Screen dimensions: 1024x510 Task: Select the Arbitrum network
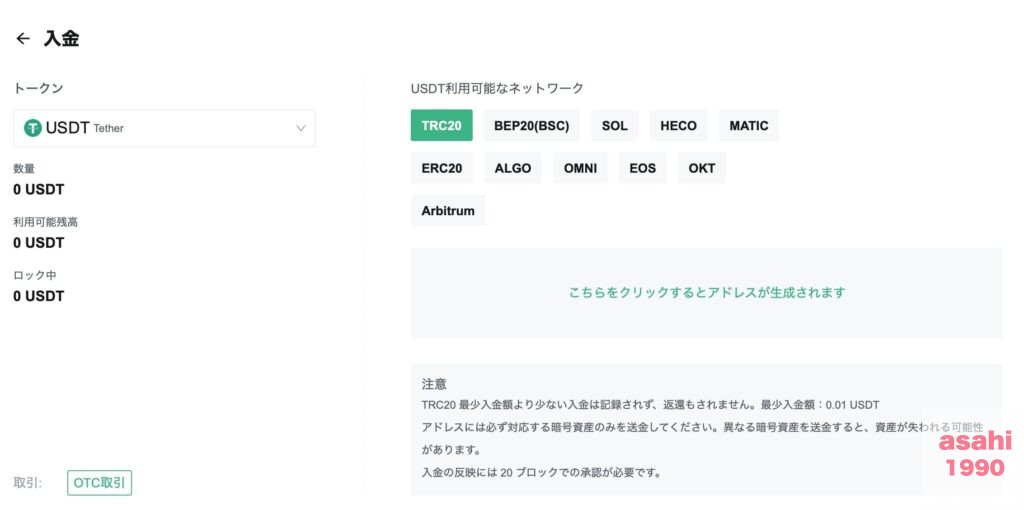[x=448, y=210]
